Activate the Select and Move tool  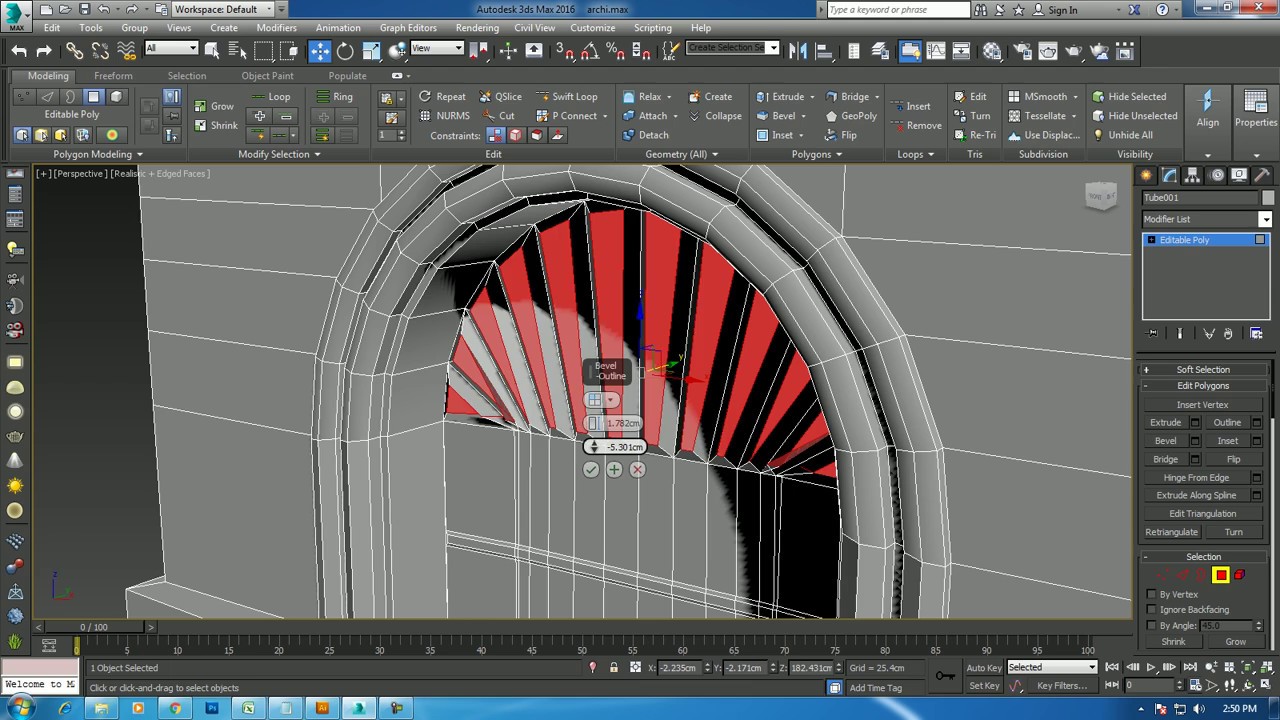(320, 51)
